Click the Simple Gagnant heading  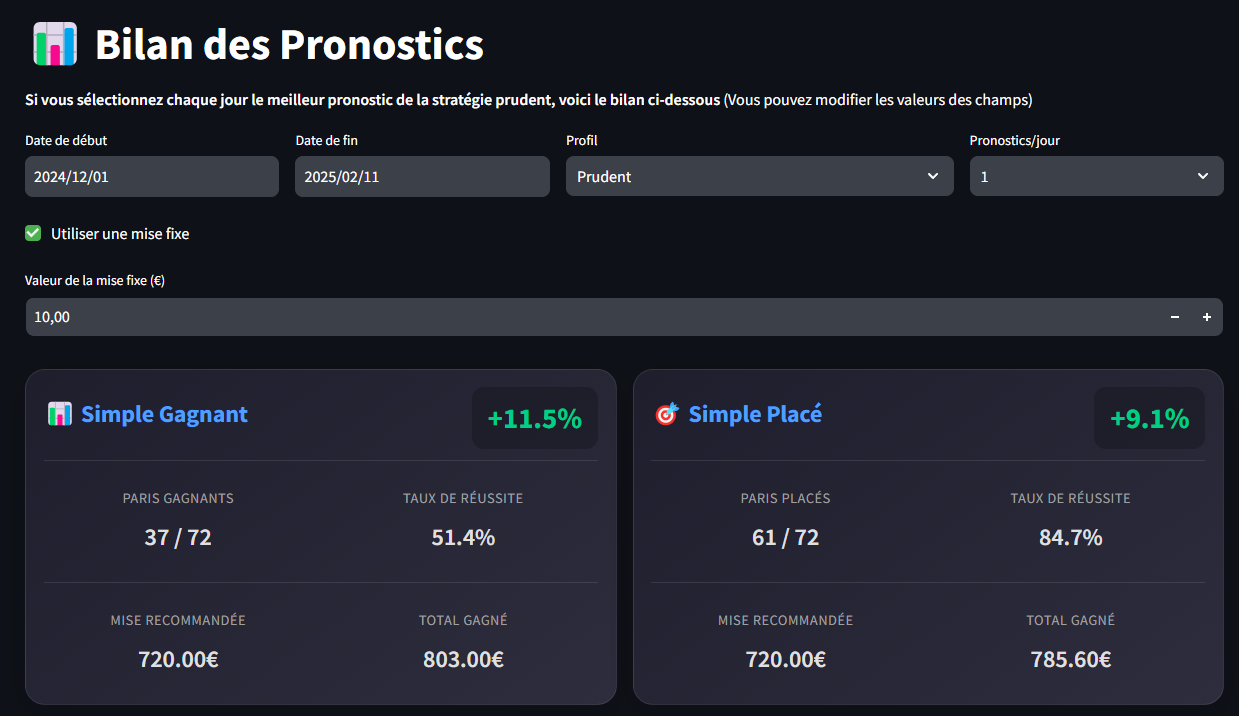[164, 414]
